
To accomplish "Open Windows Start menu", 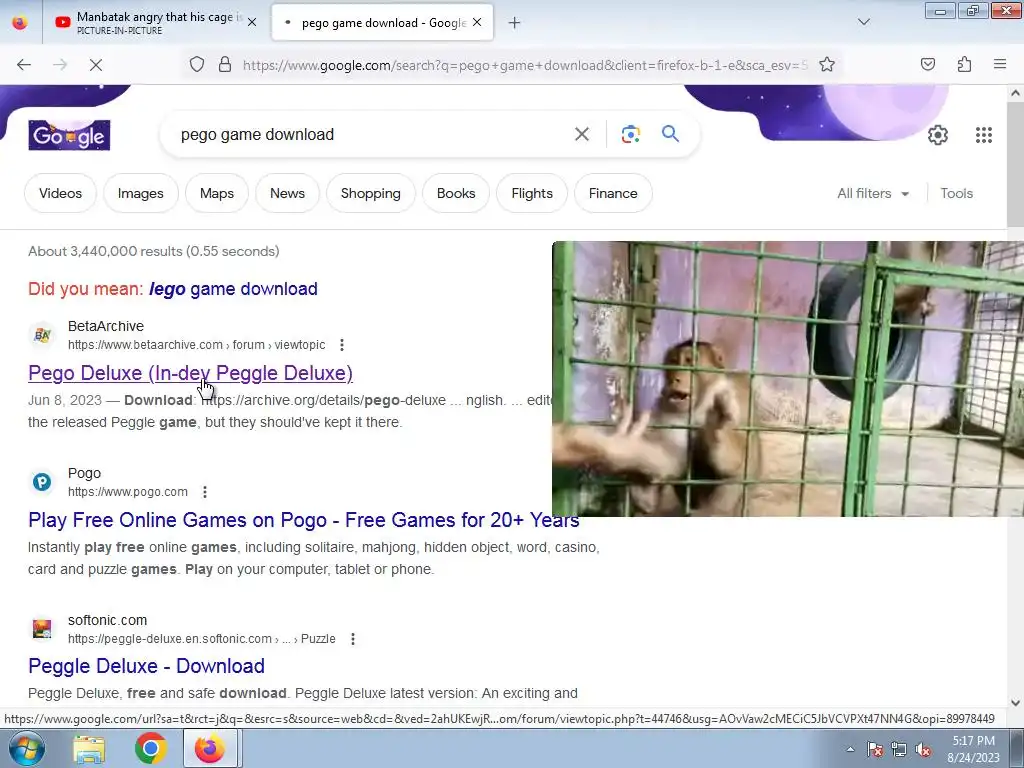I will 25,748.
